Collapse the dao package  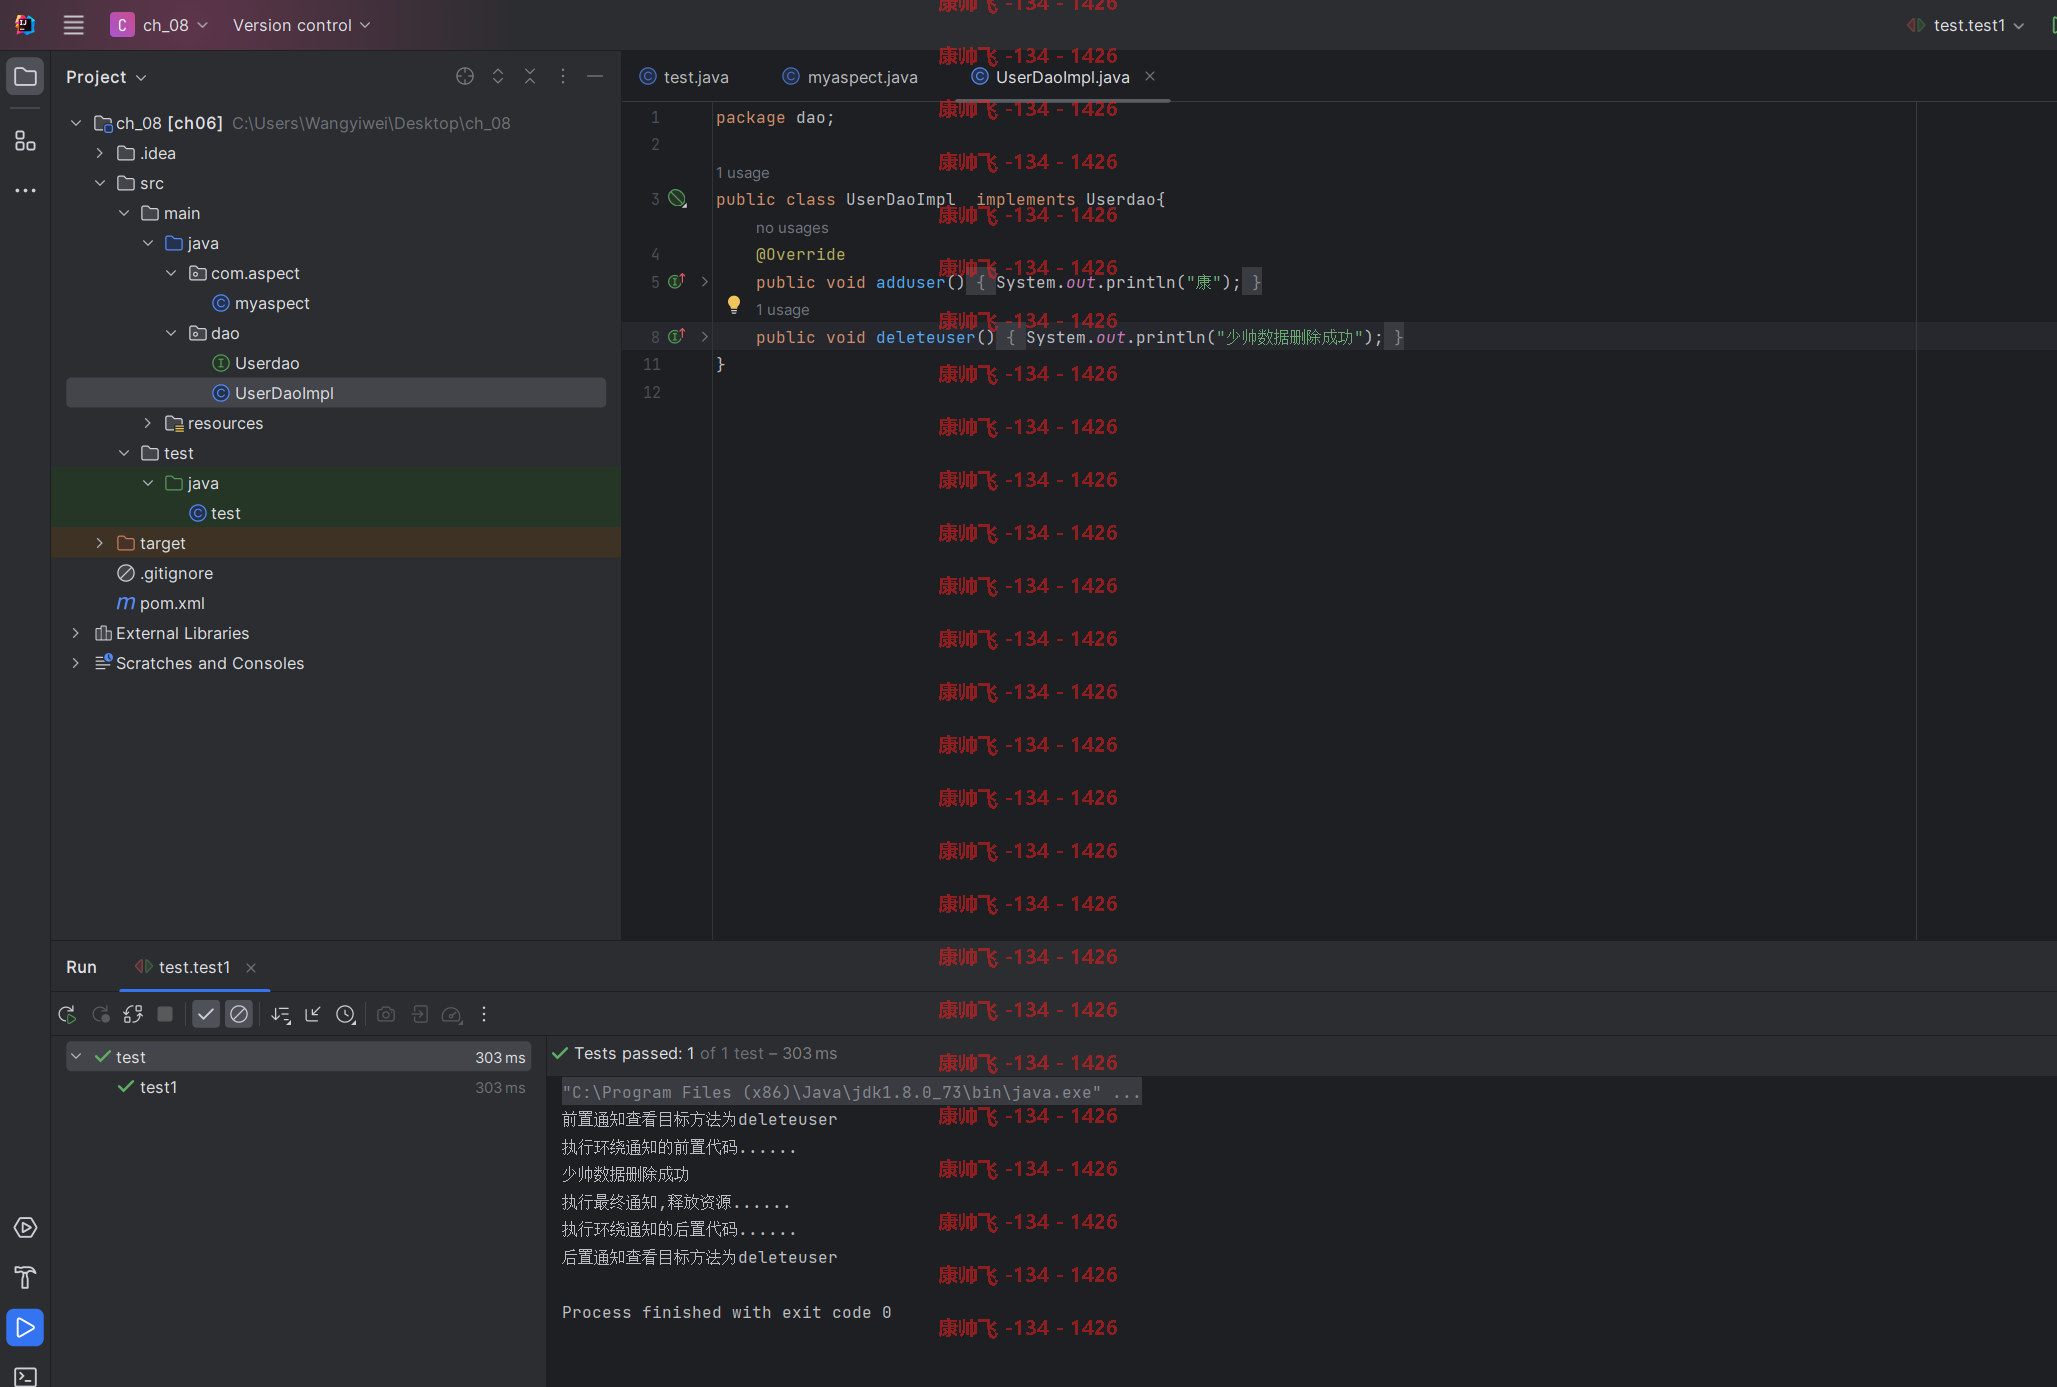[x=171, y=333]
